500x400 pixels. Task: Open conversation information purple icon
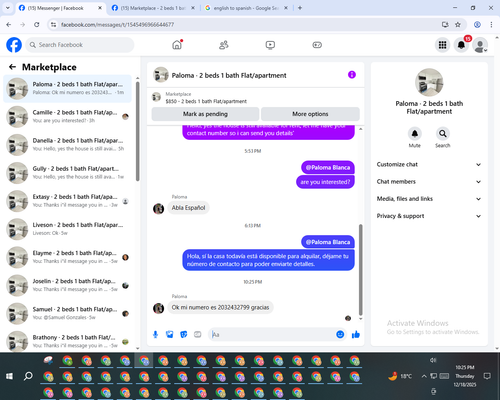352,75
